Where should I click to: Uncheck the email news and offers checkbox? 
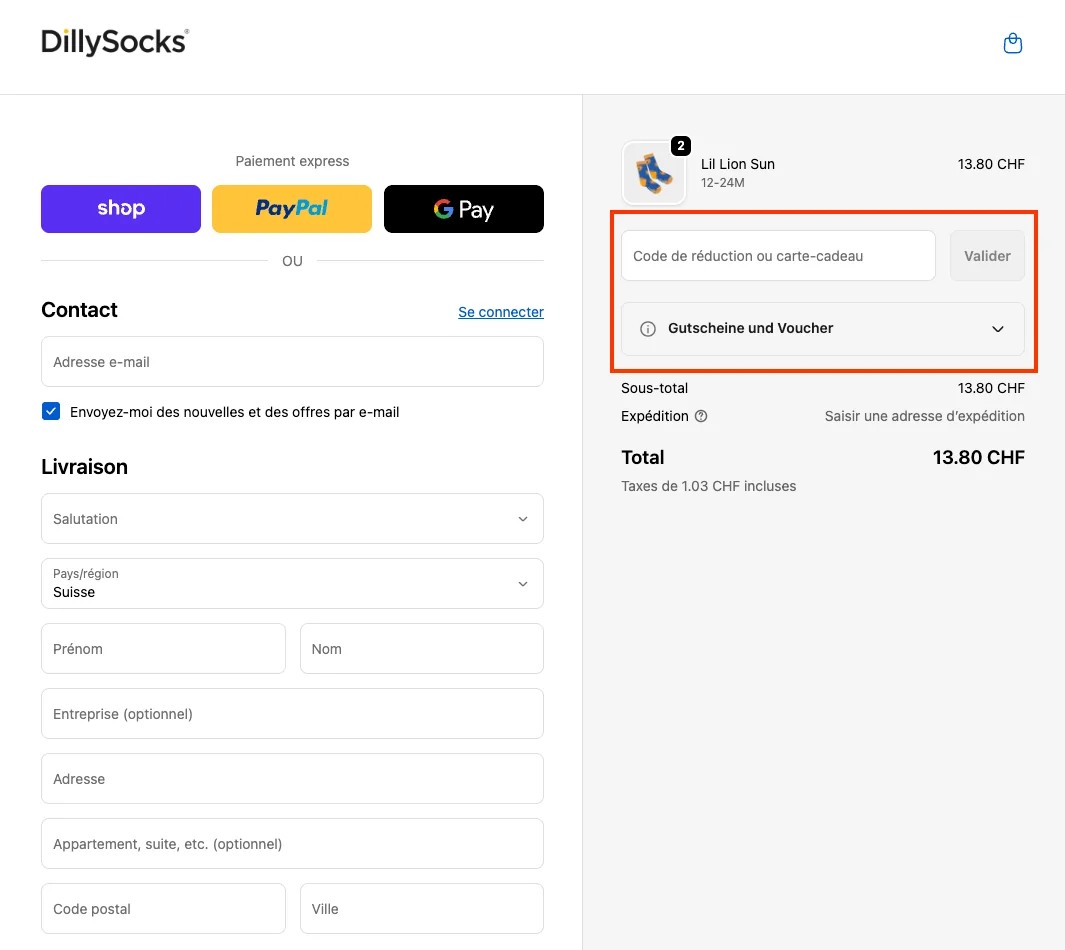click(50, 411)
